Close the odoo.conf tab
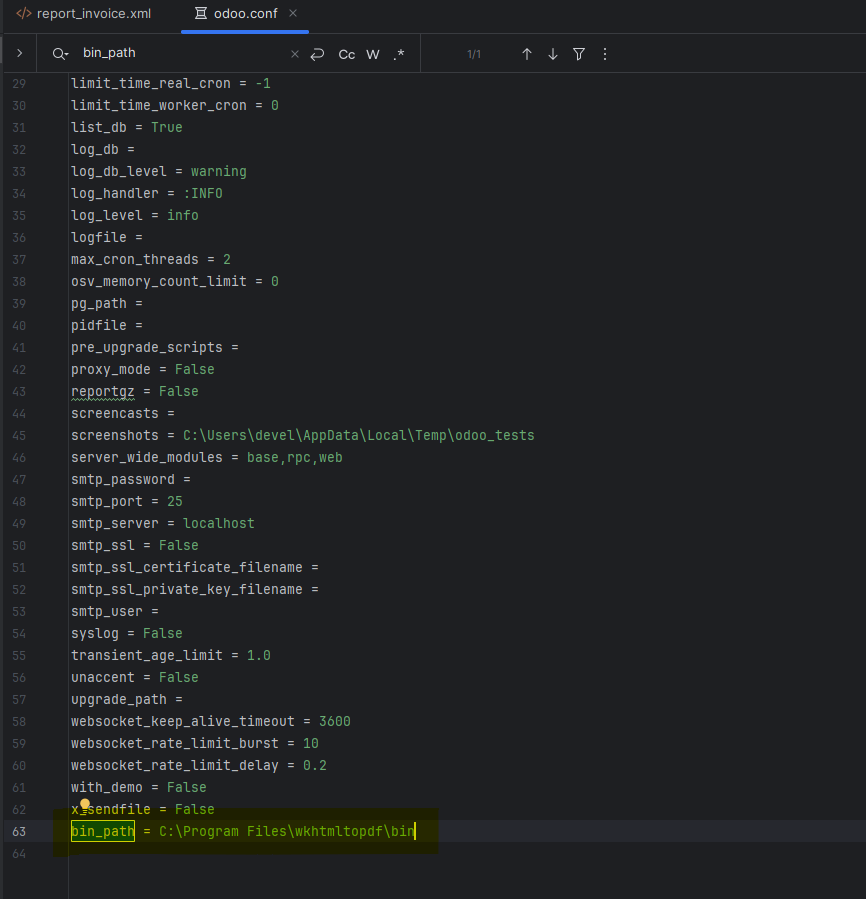The width and height of the screenshot is (866, 899). [x=292, y=14]
